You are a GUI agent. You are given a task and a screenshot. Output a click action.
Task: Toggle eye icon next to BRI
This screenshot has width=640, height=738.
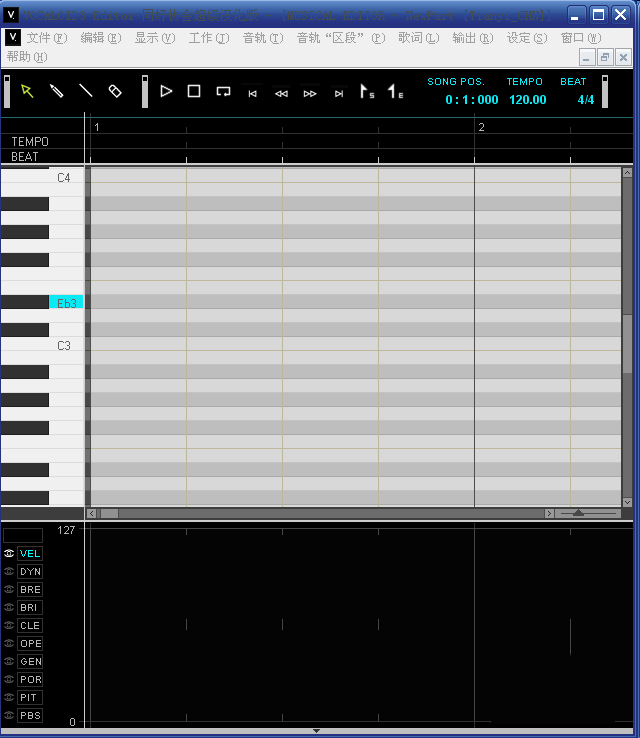pyautogui.click(x=9, y=608)
